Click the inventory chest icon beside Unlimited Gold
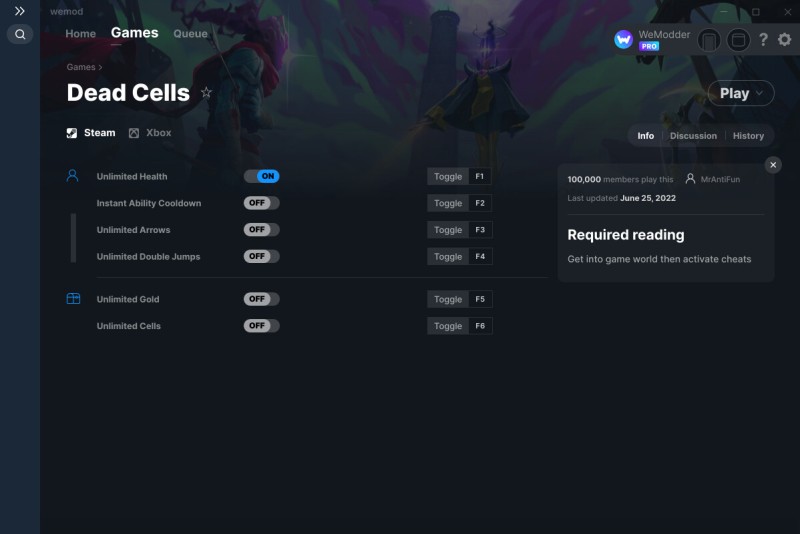800x534 pixels. (73, 298)
